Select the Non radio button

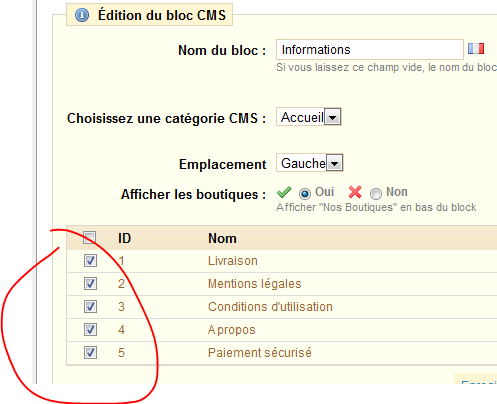[376, 193]
